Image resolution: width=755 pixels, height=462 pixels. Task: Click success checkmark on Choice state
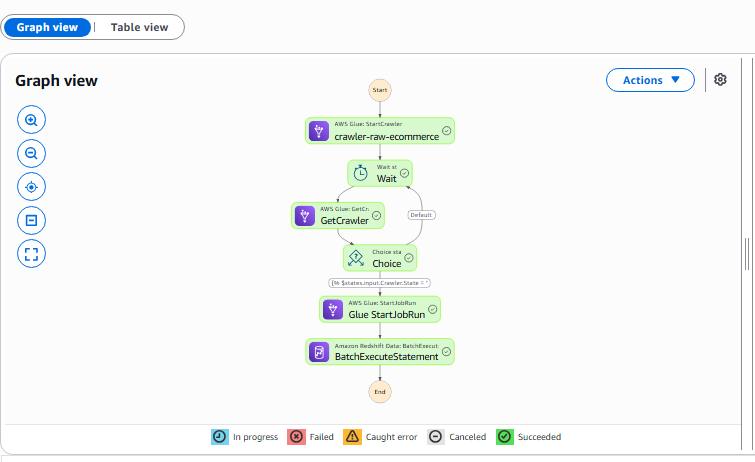[409, 258]
